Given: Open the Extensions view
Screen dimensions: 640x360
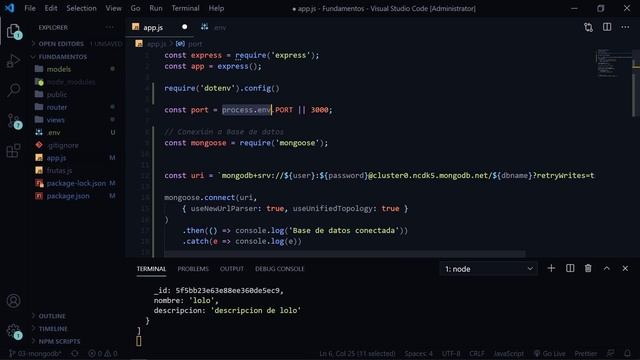Looking at the screenshot, I should click(13, 150).
